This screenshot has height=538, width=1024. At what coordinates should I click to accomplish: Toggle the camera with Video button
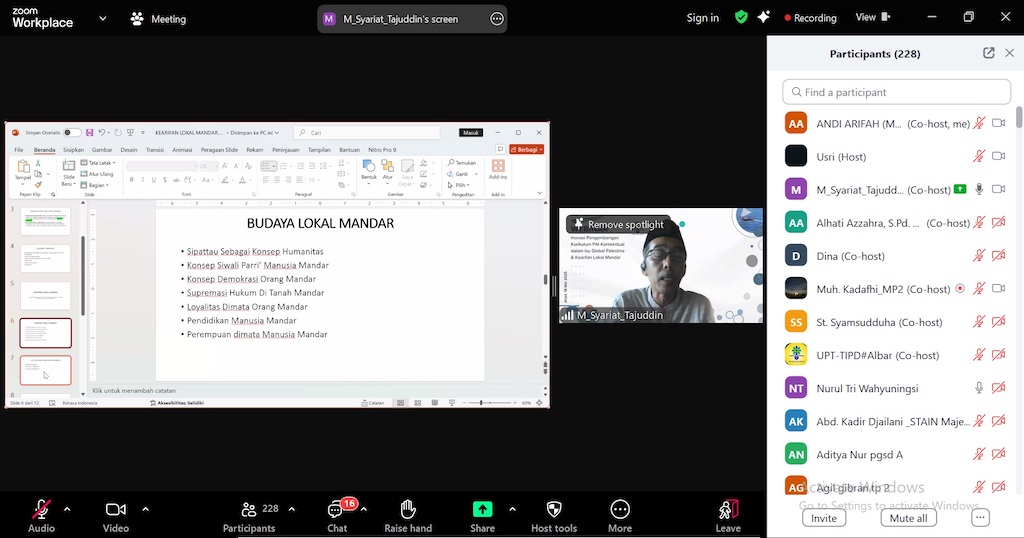click(116, 510)
